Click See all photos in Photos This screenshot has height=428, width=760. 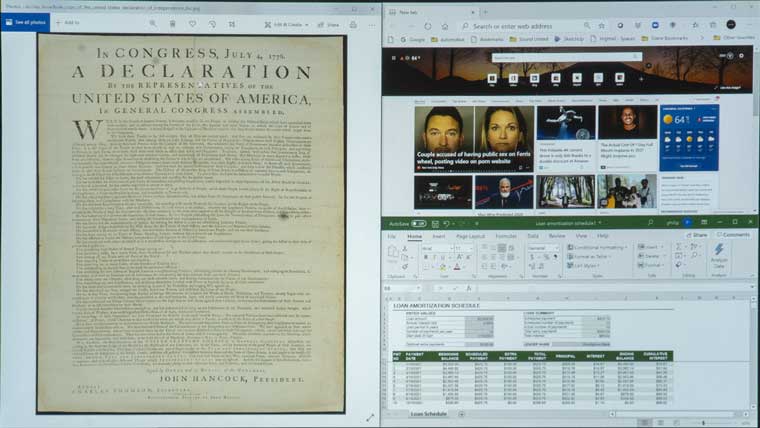click(x=25, y=22)
